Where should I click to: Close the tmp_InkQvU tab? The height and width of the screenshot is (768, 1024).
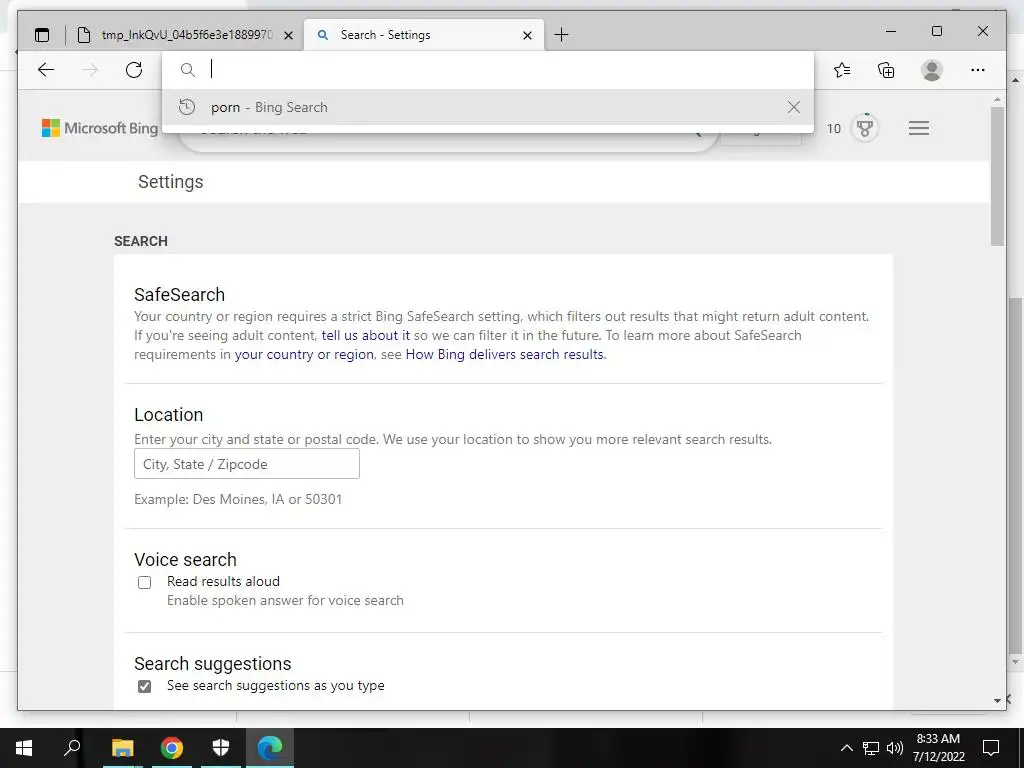[288, 35]
